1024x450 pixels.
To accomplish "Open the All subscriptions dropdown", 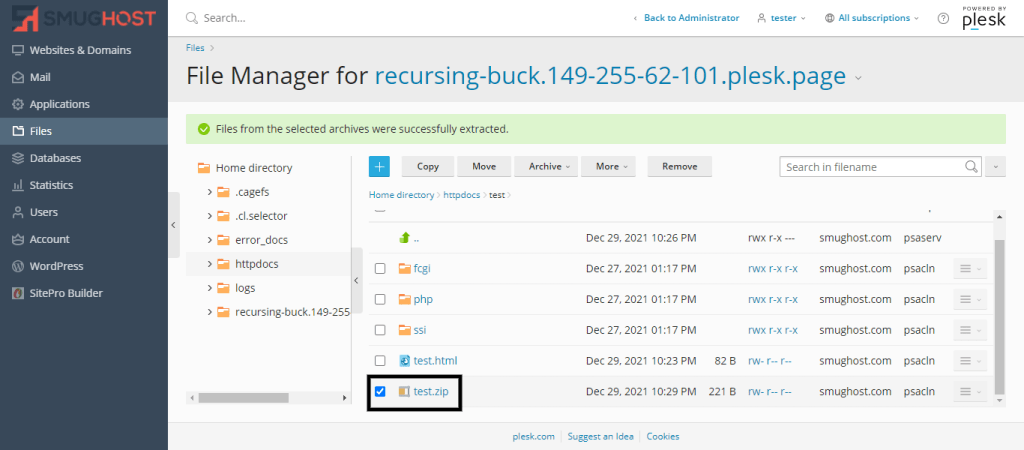I will pyautogui.click(x=872, y=18).
